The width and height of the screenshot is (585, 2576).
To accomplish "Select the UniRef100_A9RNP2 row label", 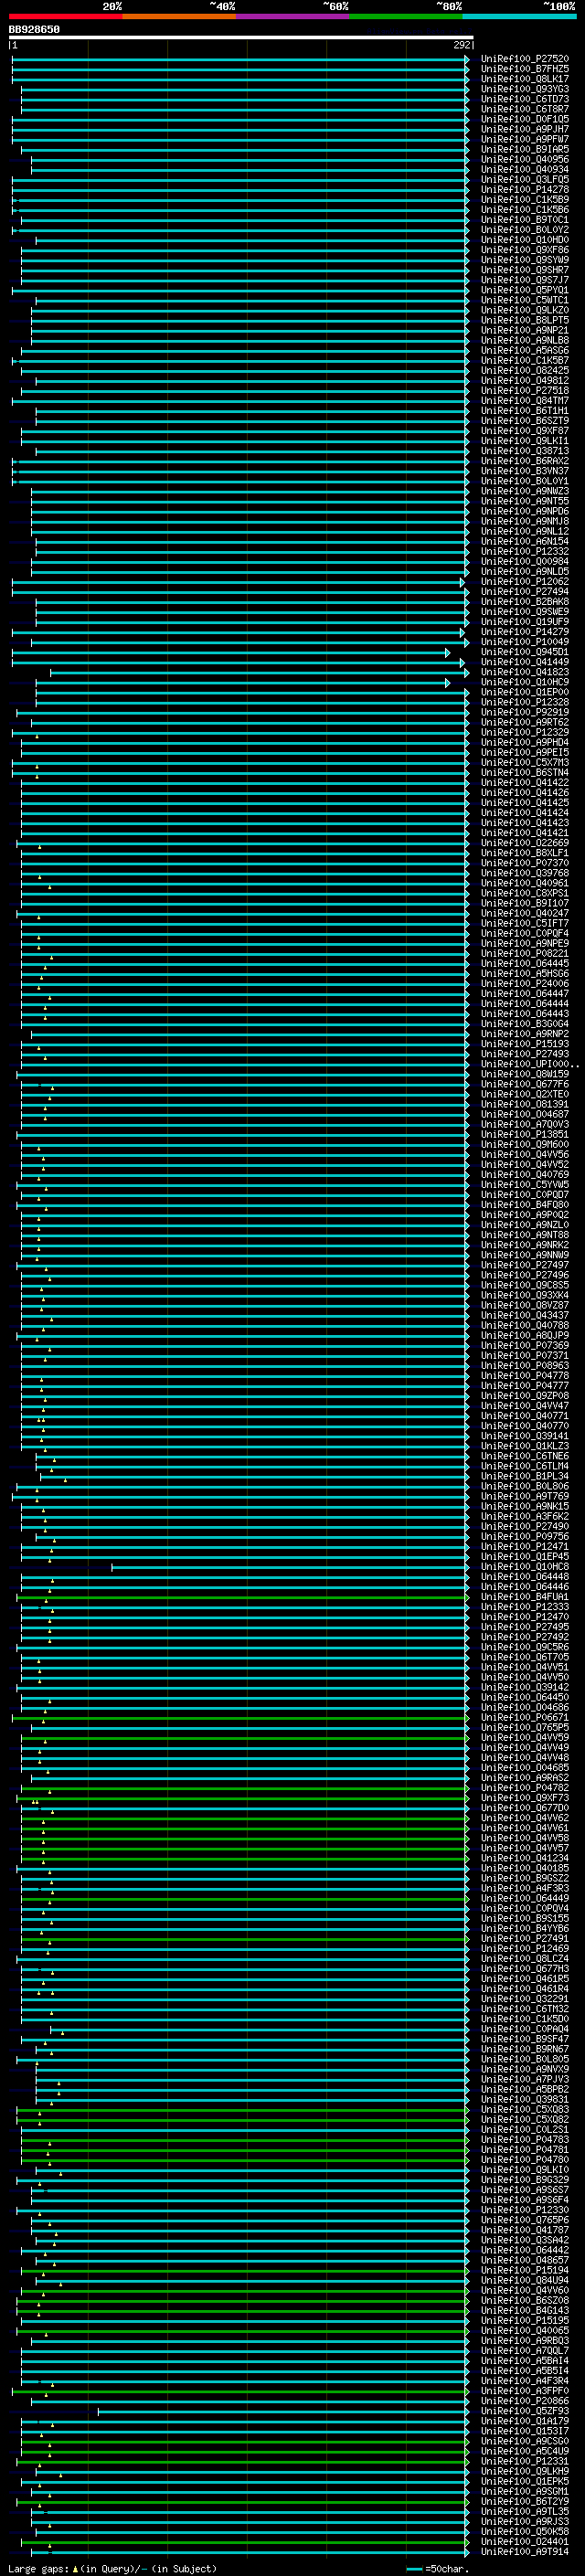I will 525,1033.
